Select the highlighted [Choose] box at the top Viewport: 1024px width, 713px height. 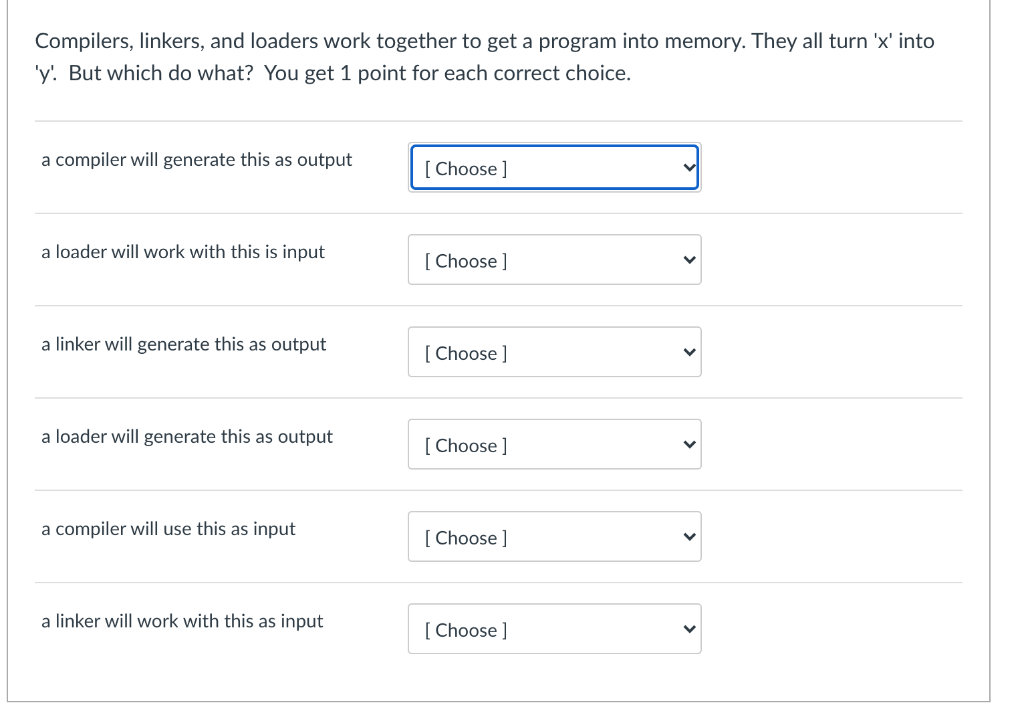tap(554, 167)
